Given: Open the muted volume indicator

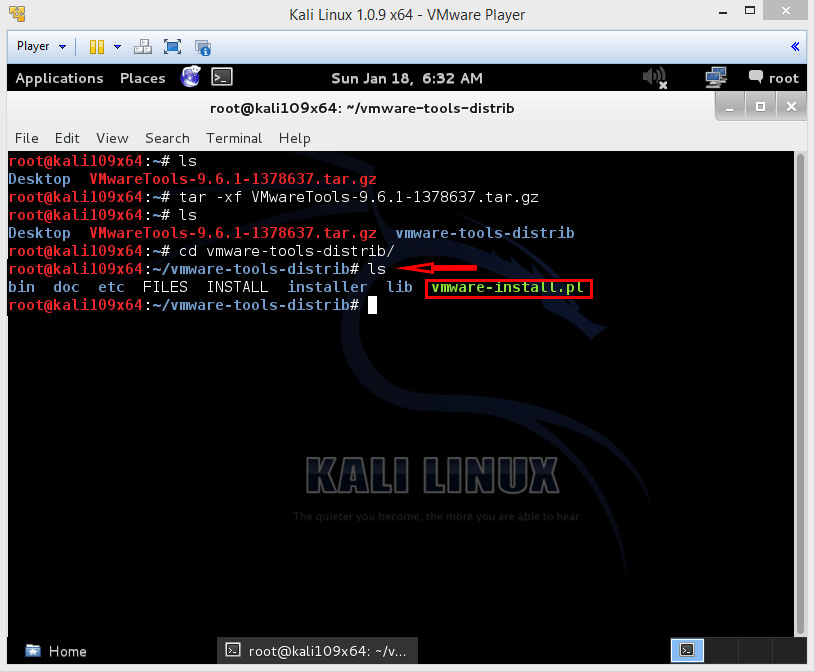Looking at the screenshot, I should coord(655,78).
